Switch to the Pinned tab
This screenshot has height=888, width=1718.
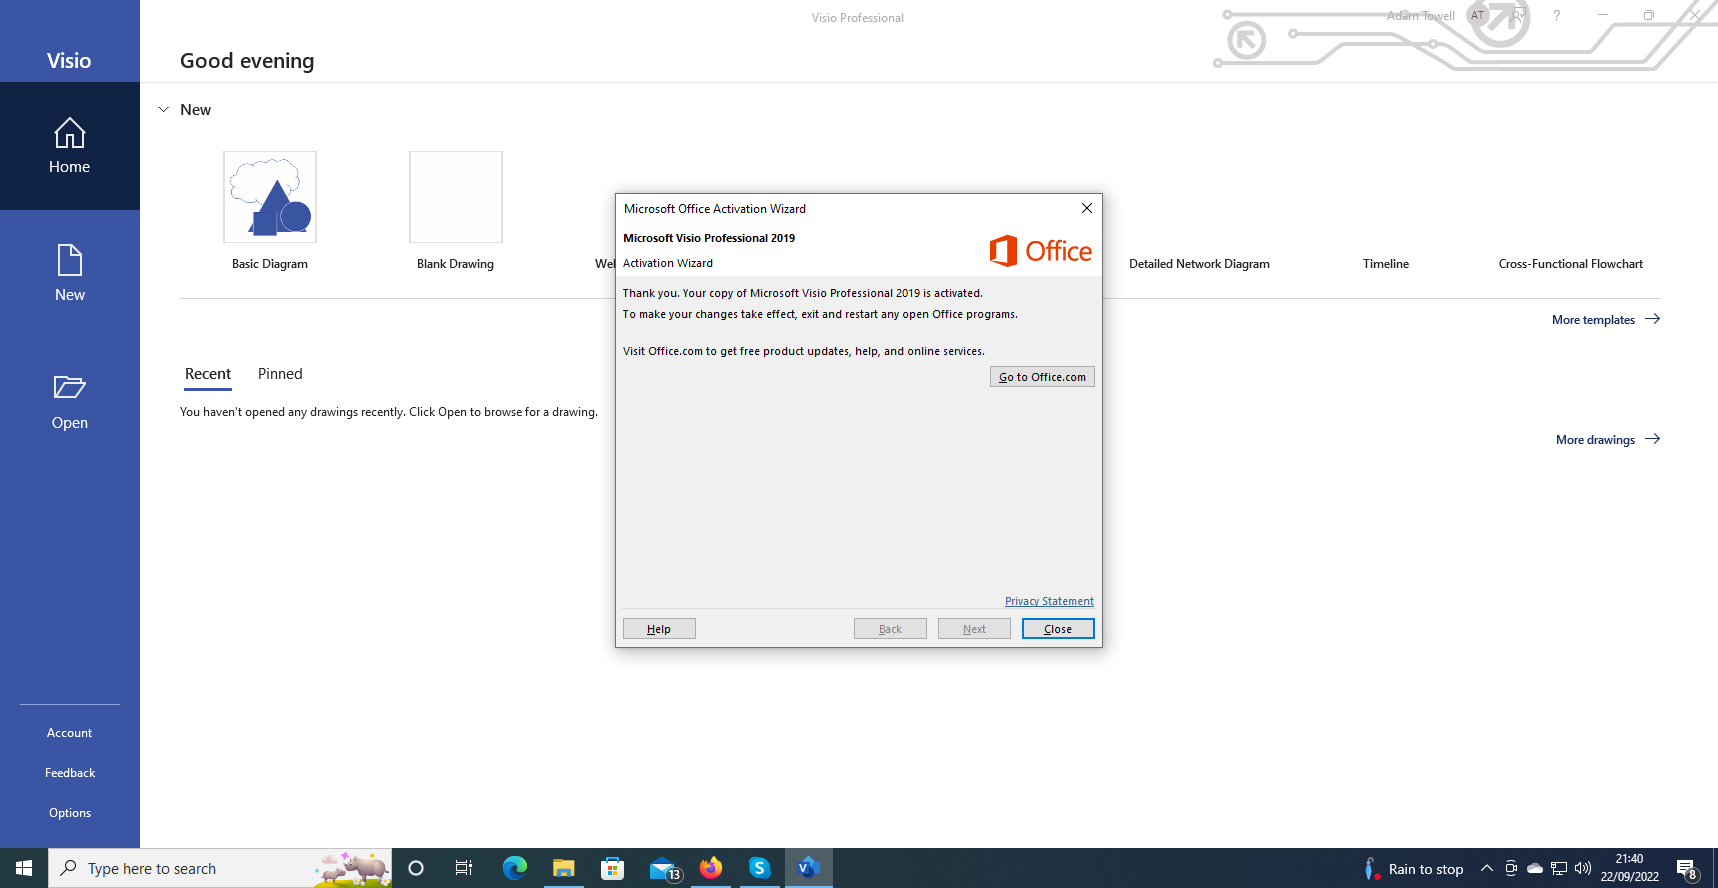point(280,374)
